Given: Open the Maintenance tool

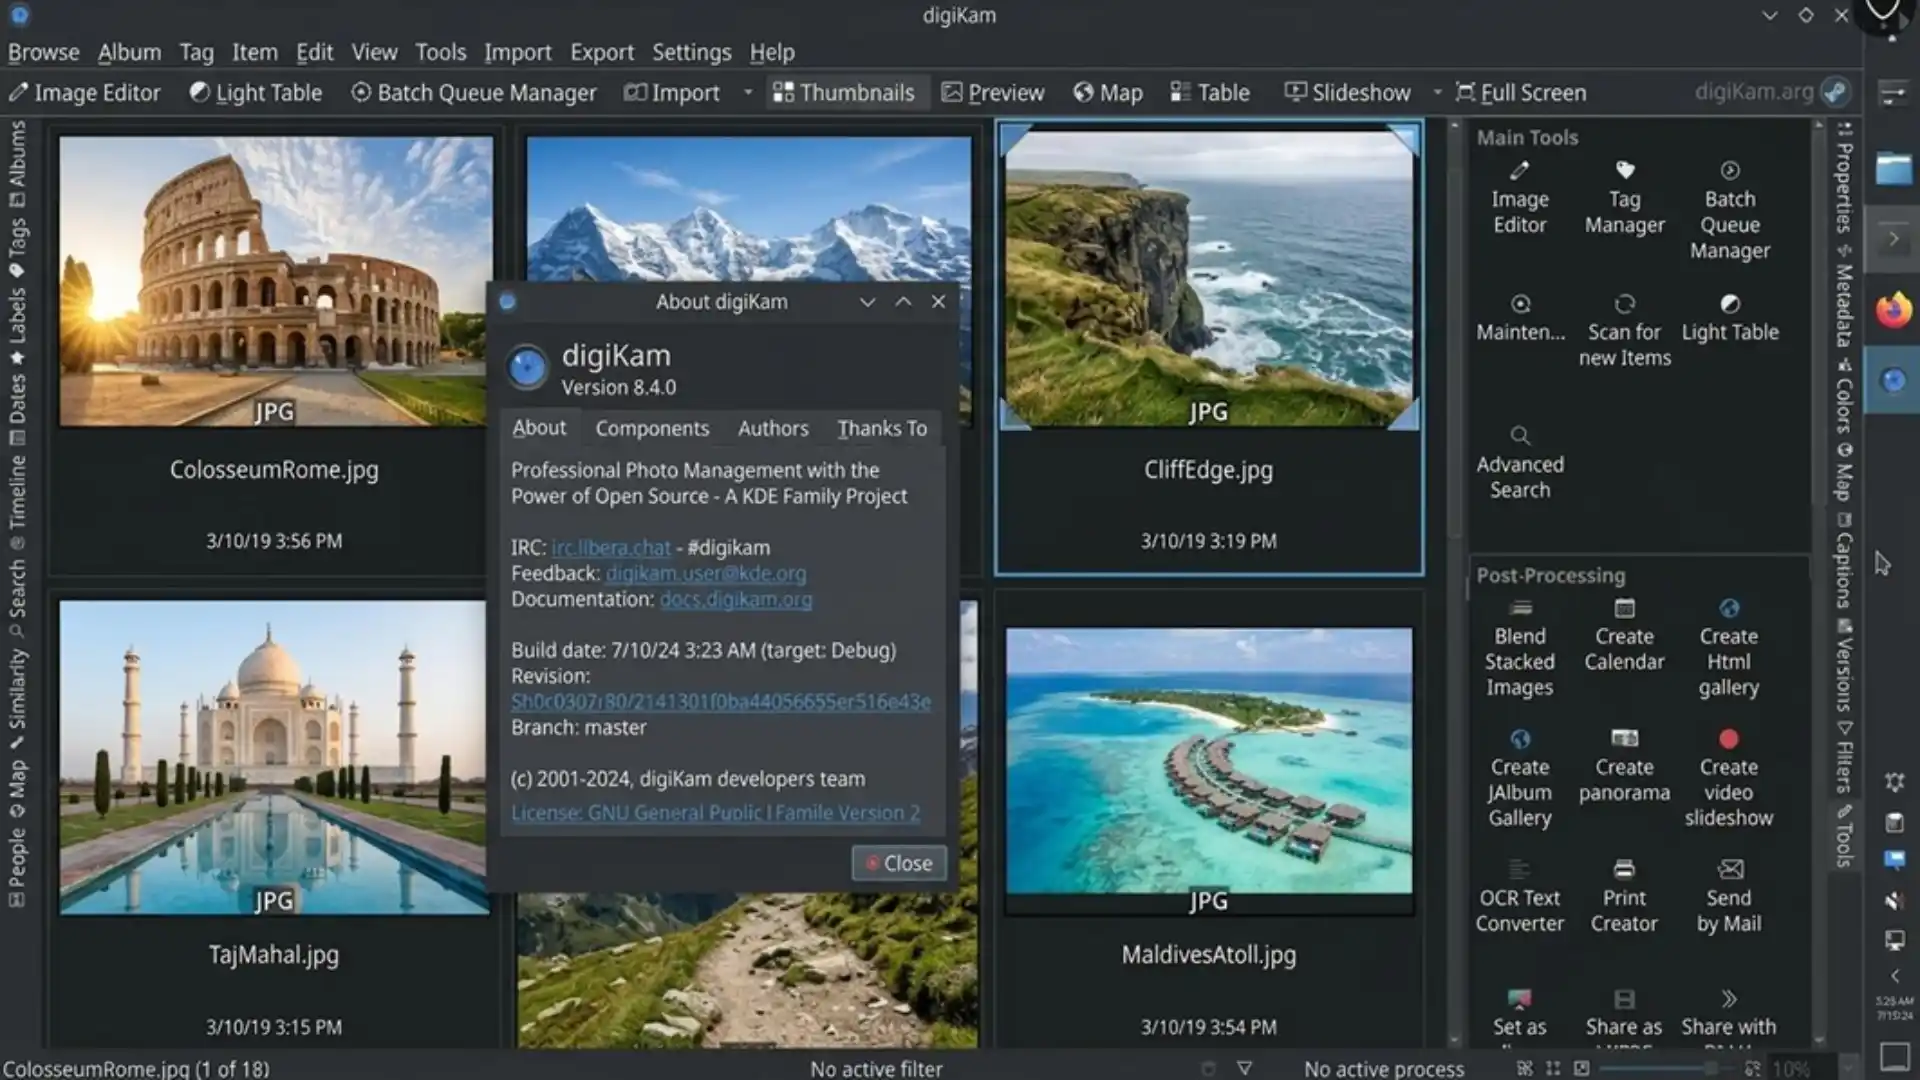Looking at the screenshot, I should point(1520,318).
